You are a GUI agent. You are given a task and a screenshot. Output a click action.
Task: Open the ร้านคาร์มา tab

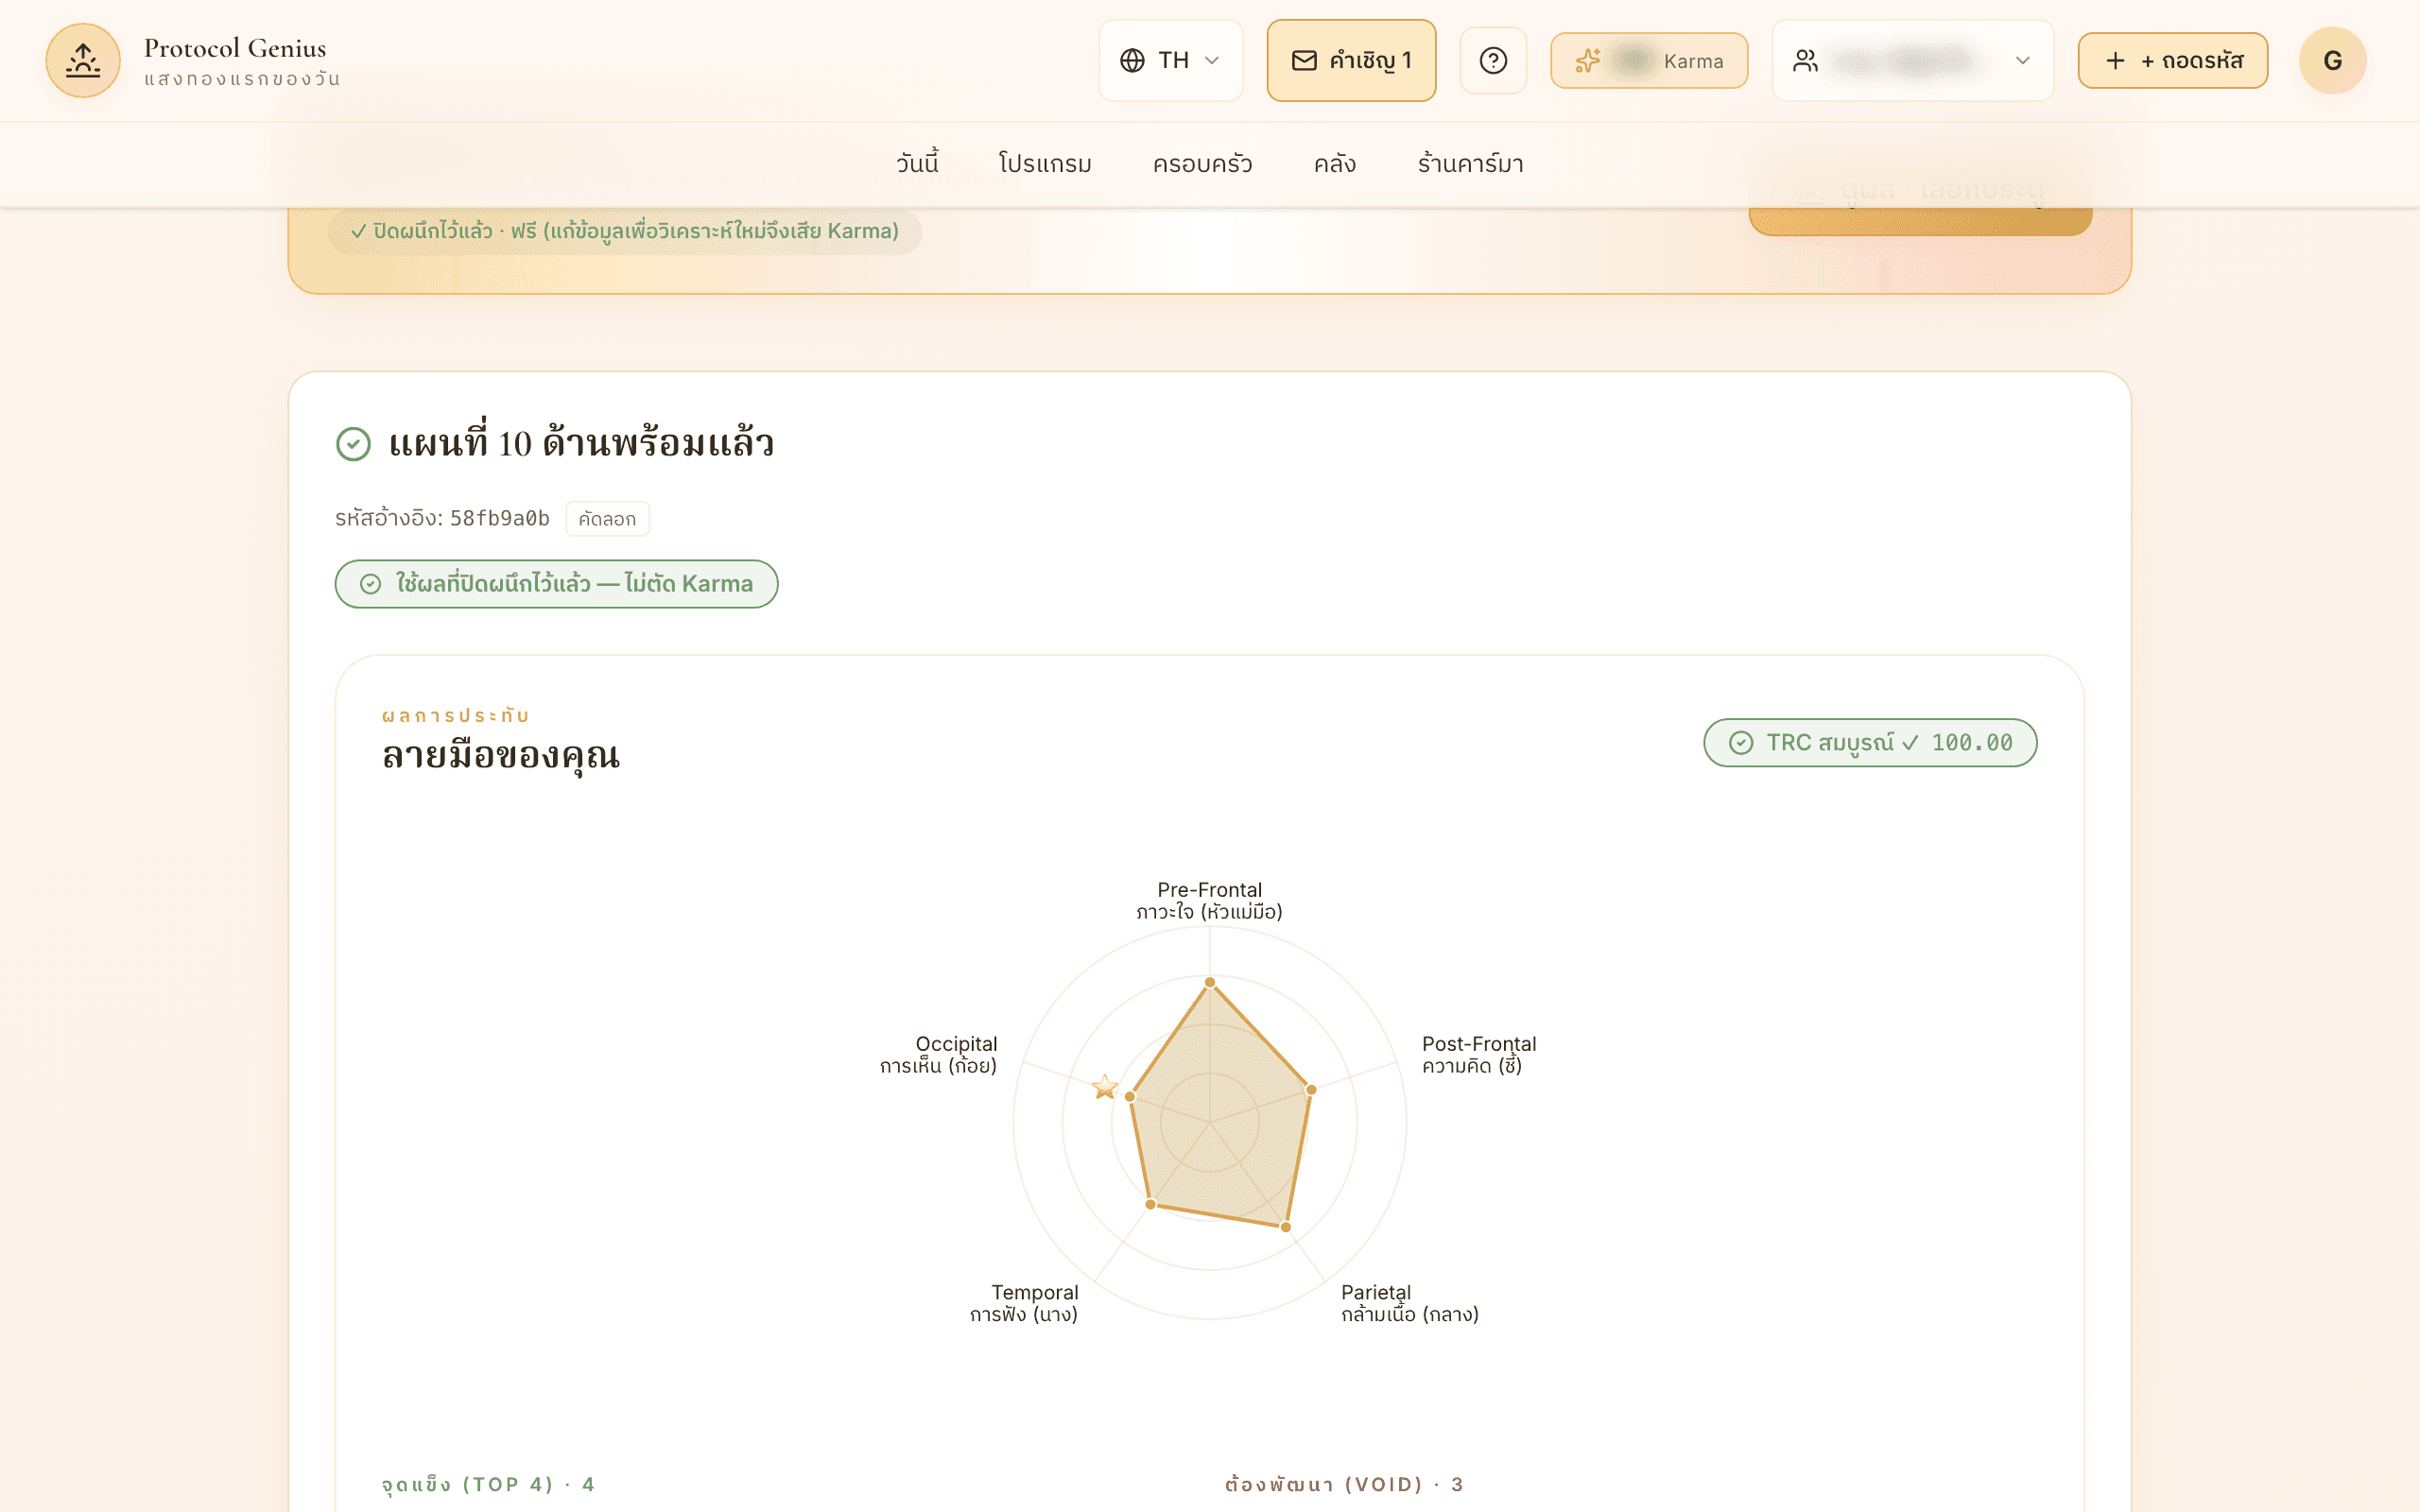pos(1470,163)
